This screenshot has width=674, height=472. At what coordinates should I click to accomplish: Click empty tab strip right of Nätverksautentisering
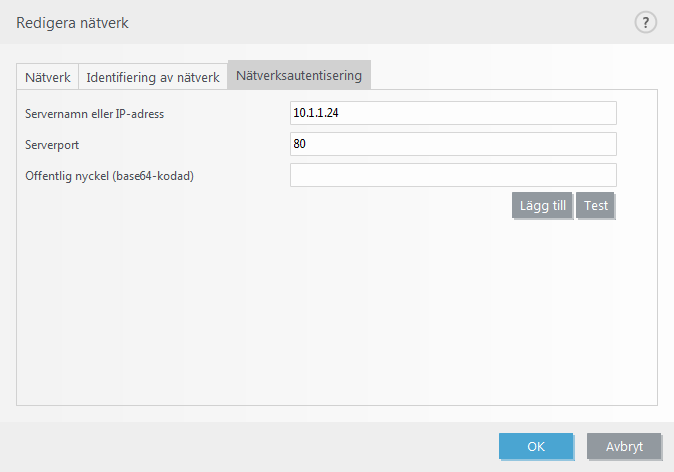tap(510, 76)
